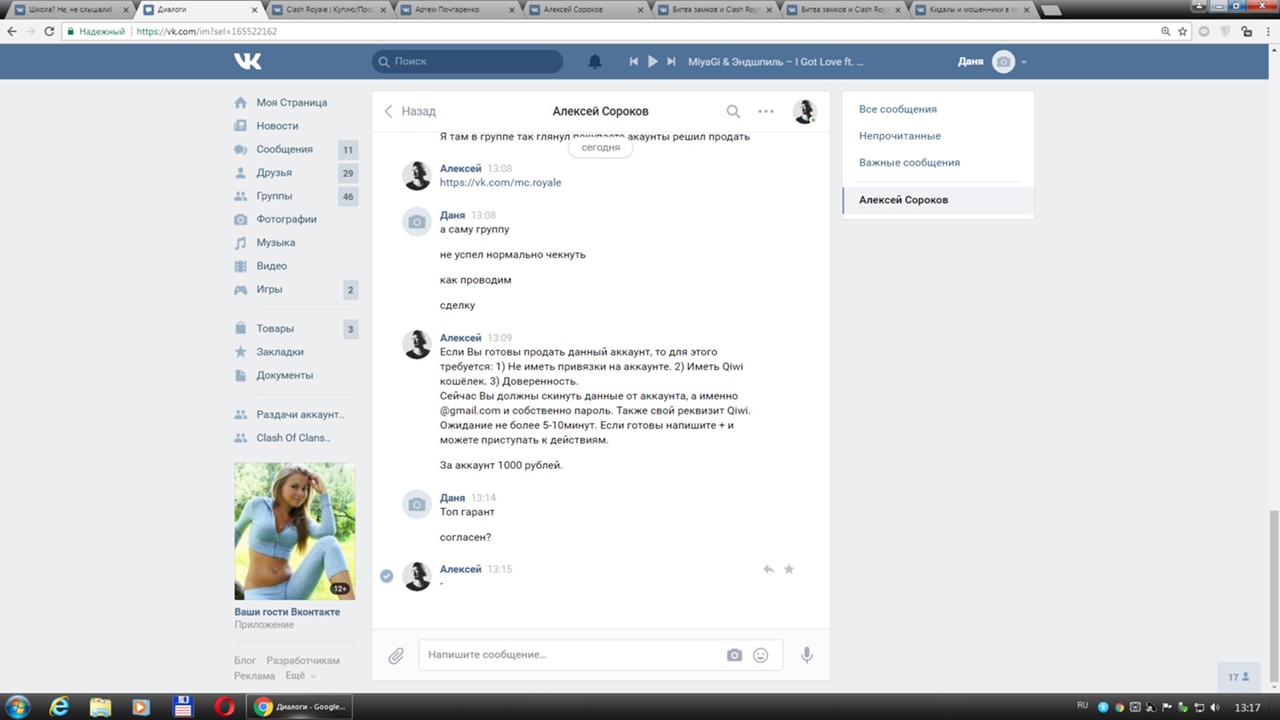Open the three-dot conversation actions menu
The image size is (1280, 720).
(x=766, y=112)
